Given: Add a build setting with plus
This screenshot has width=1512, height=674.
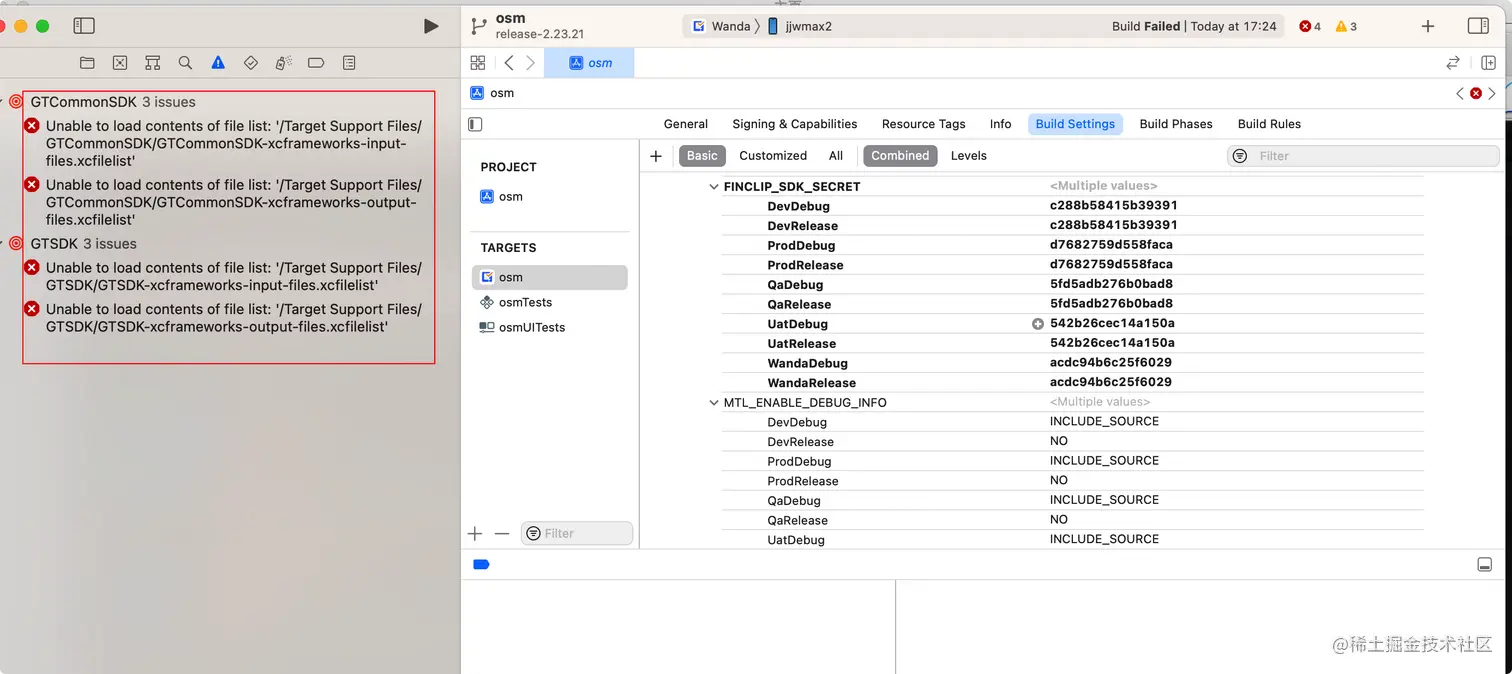Looking at the screenshot, I should 656,156.
